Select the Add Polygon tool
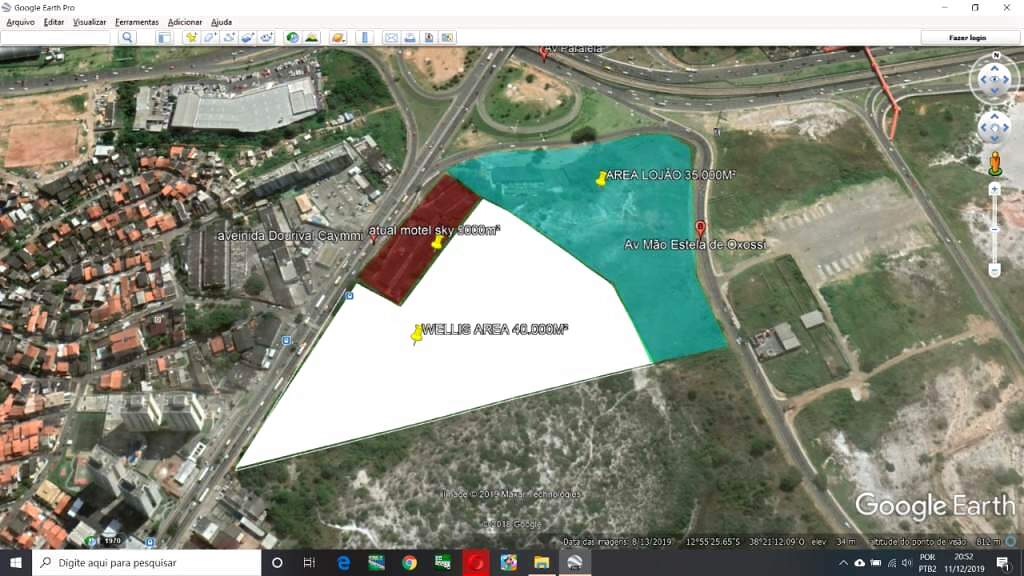The image size is (1024, 576). pyautogui.click(x=210, y=37)
